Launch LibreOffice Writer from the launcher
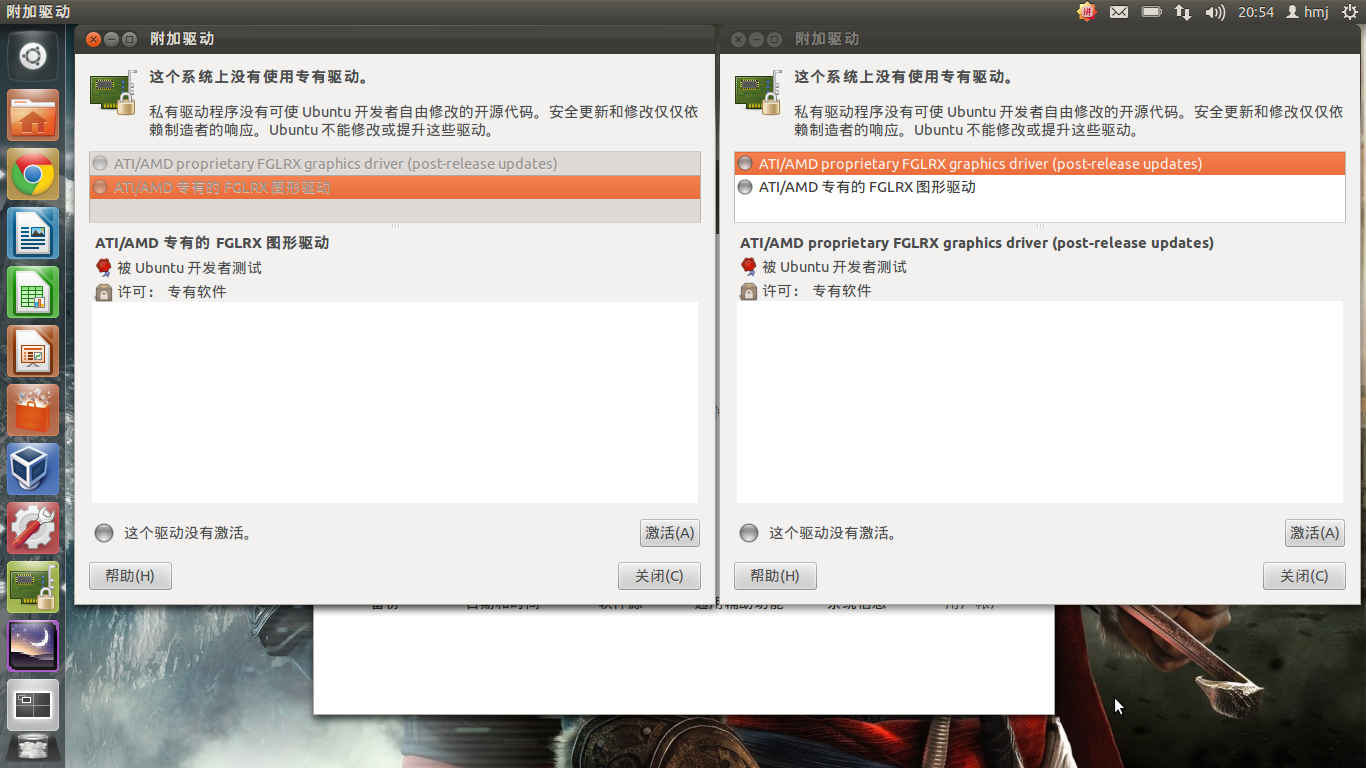The width and height of the screenshot is (1366, 768). point(33,233)
